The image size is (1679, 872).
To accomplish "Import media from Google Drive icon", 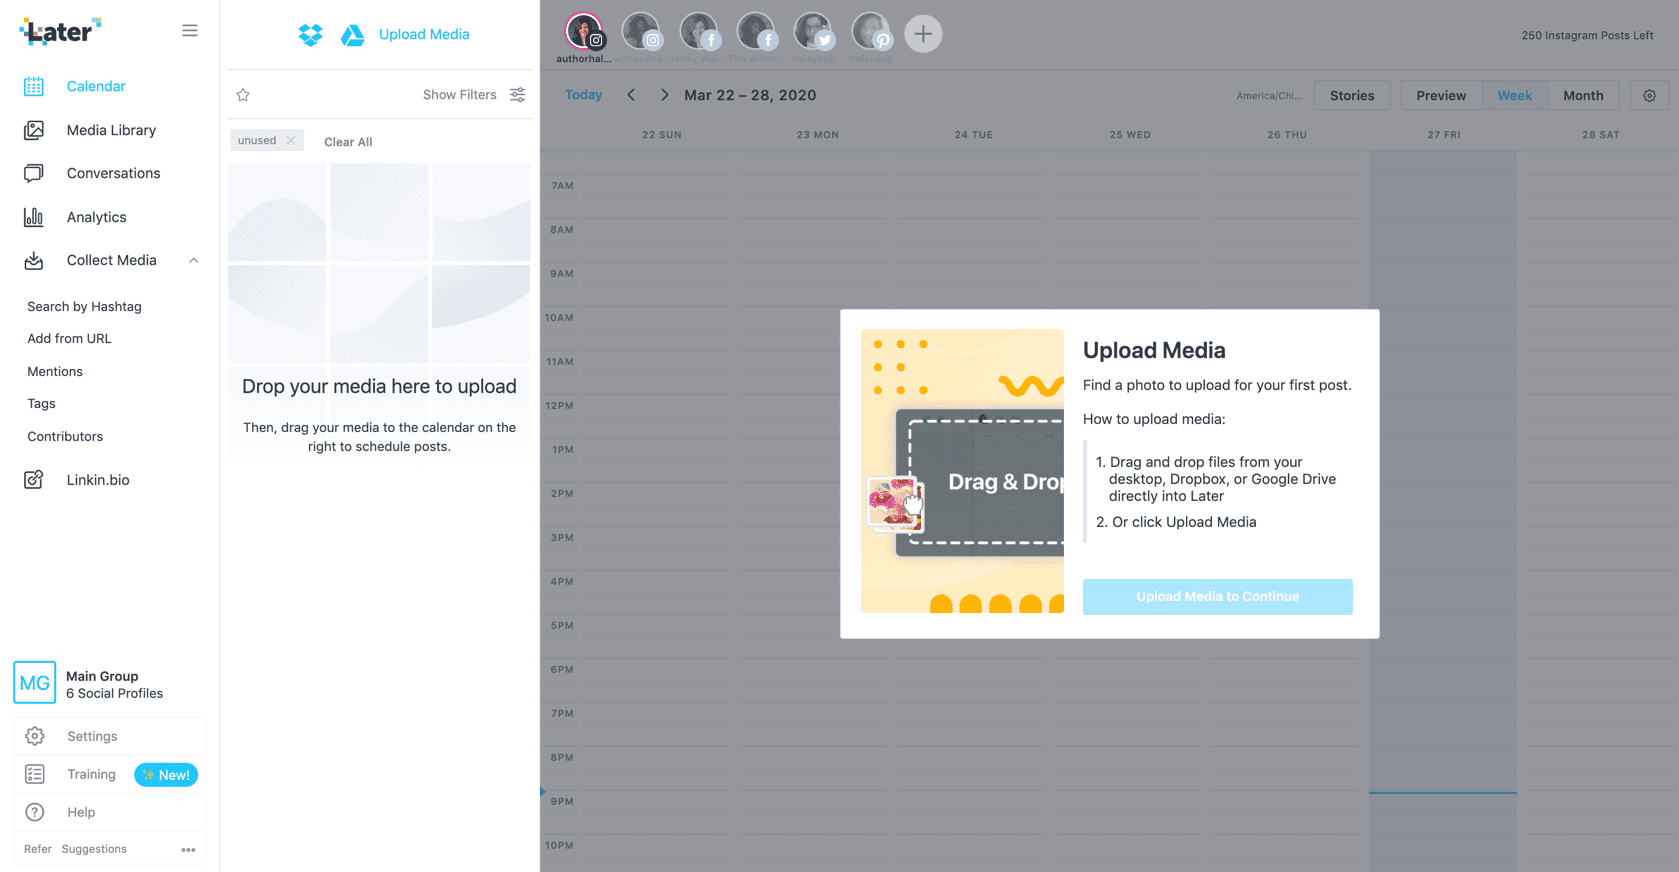I will point(353,35).
